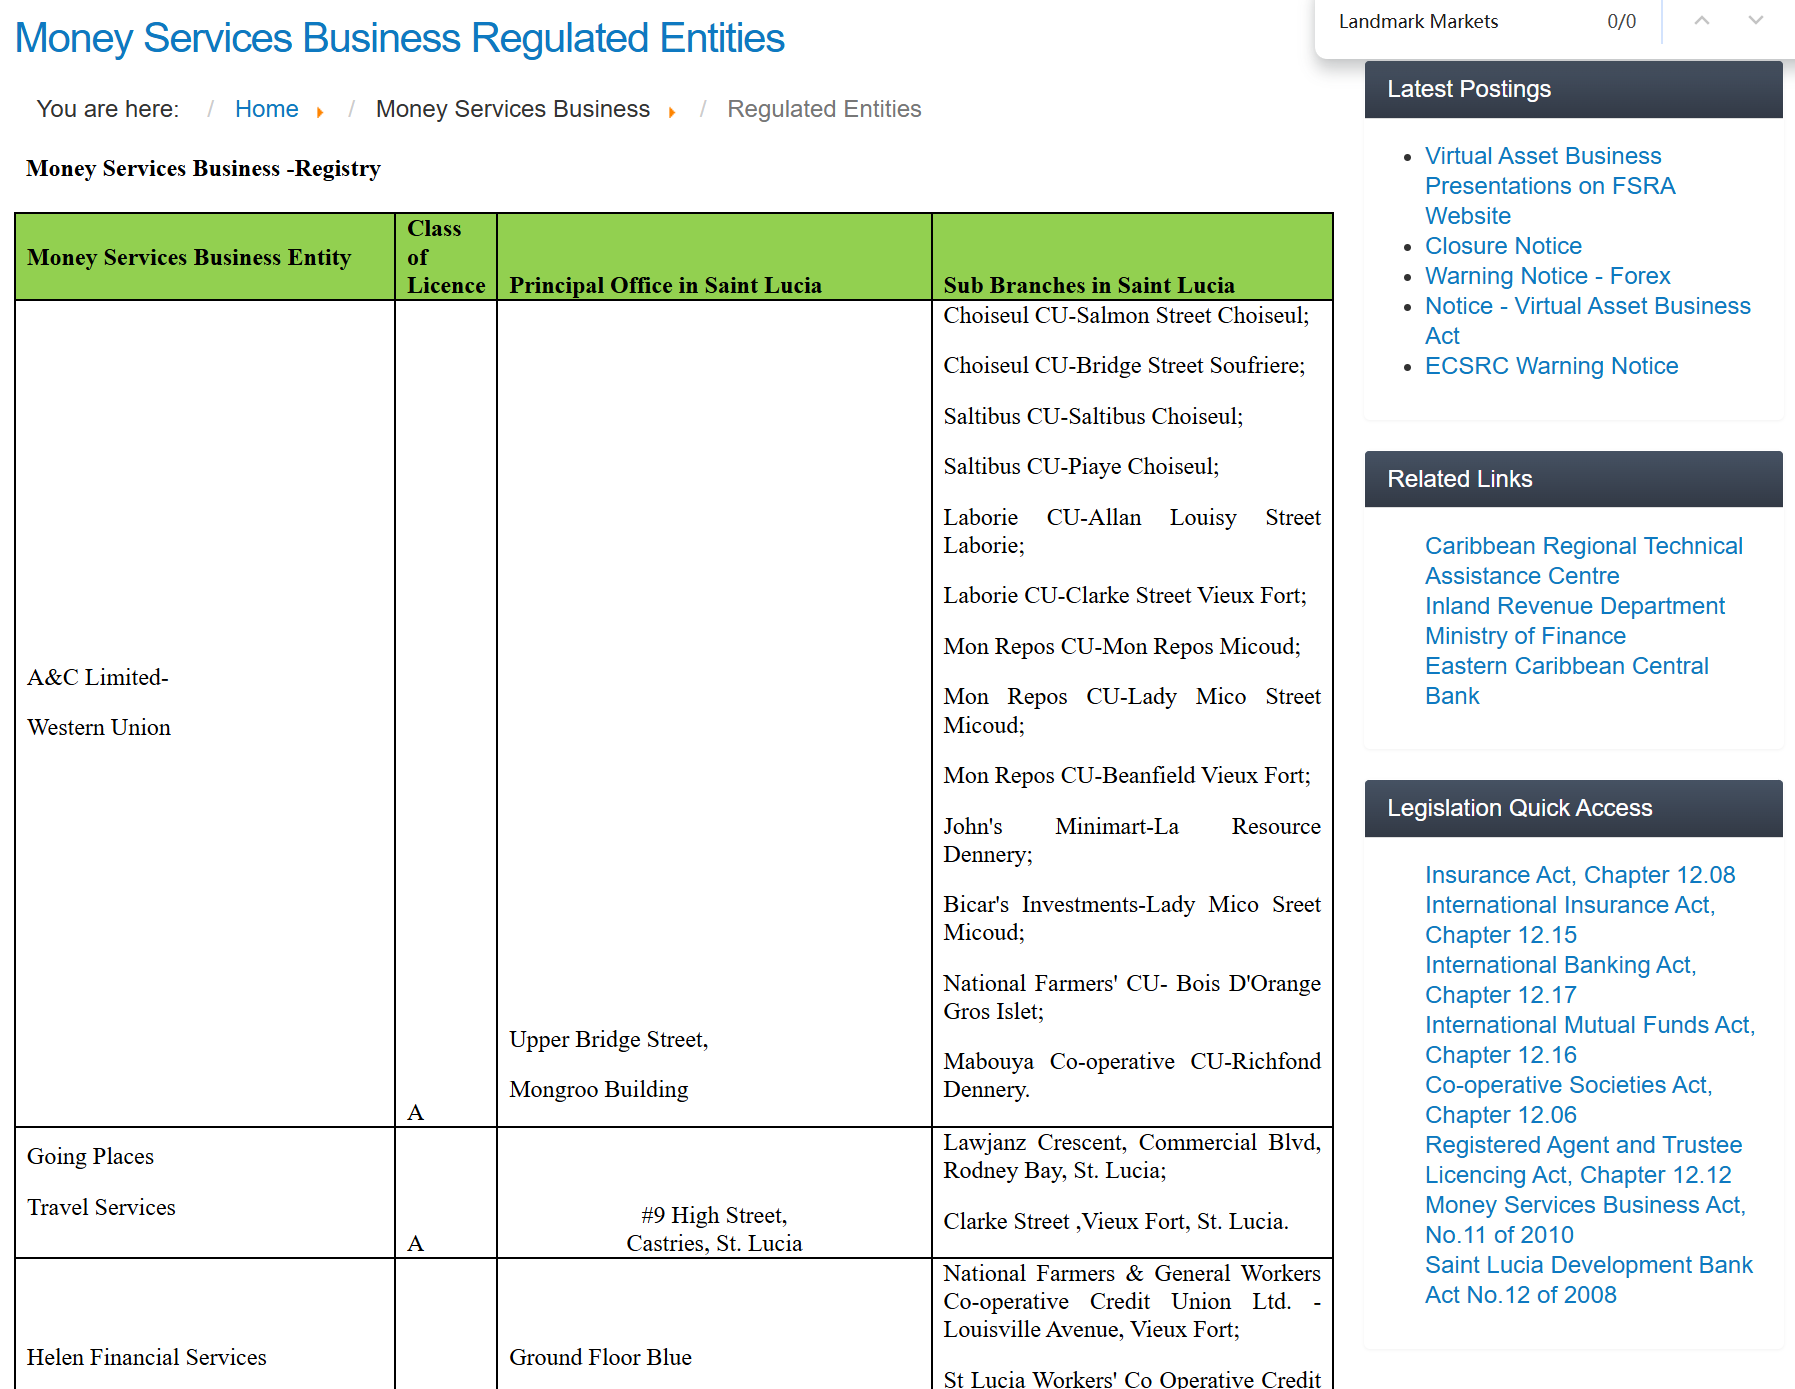
Task: Select 'Mon Repos CU-Beanfield Vieux Fort;' branch
Action: (x=1127, y=775)
